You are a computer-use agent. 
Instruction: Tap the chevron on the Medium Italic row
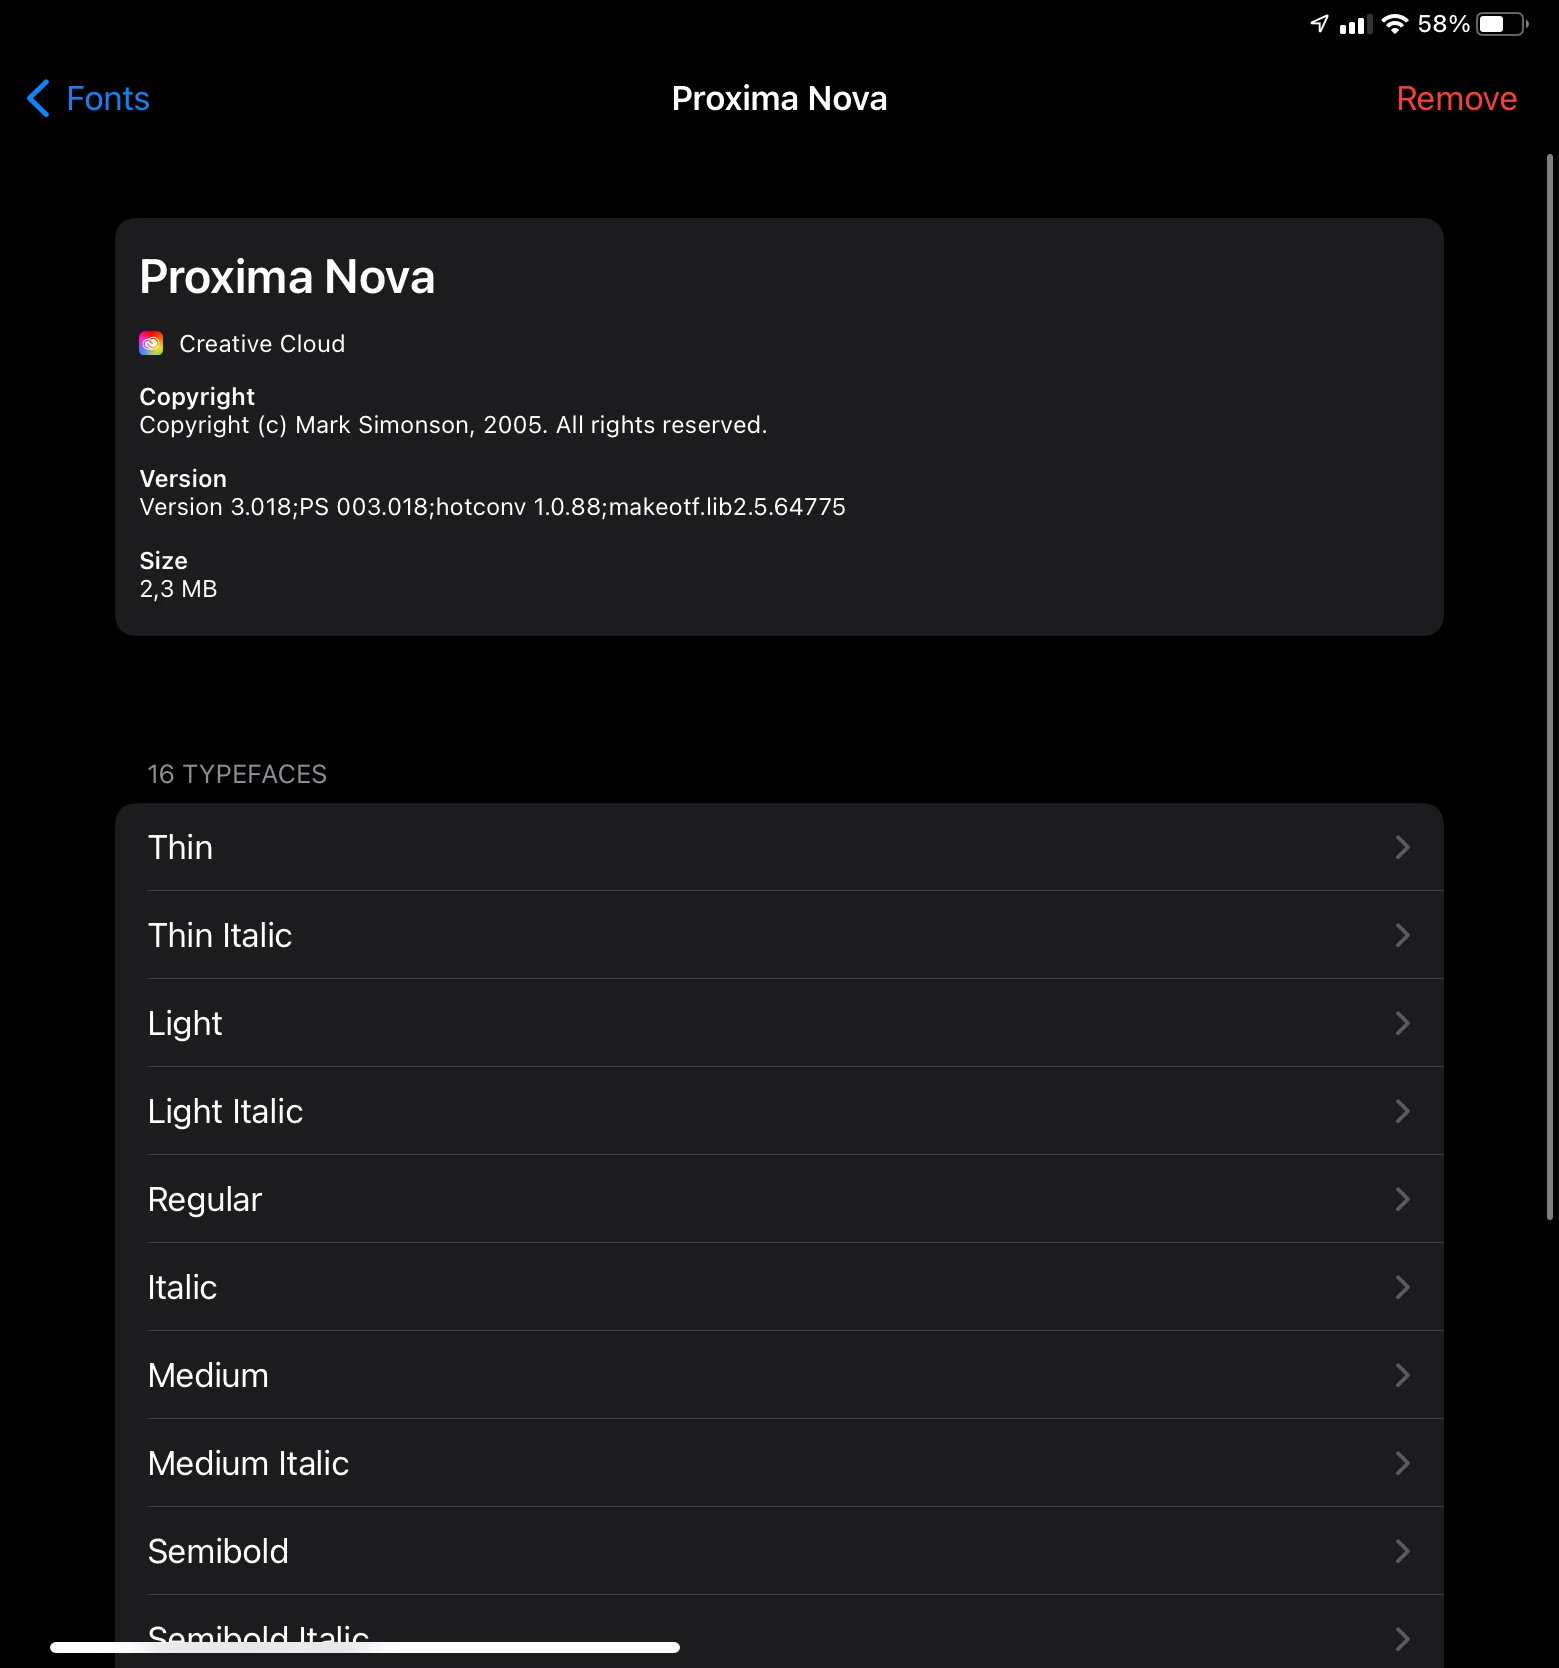point(1402,1463)
